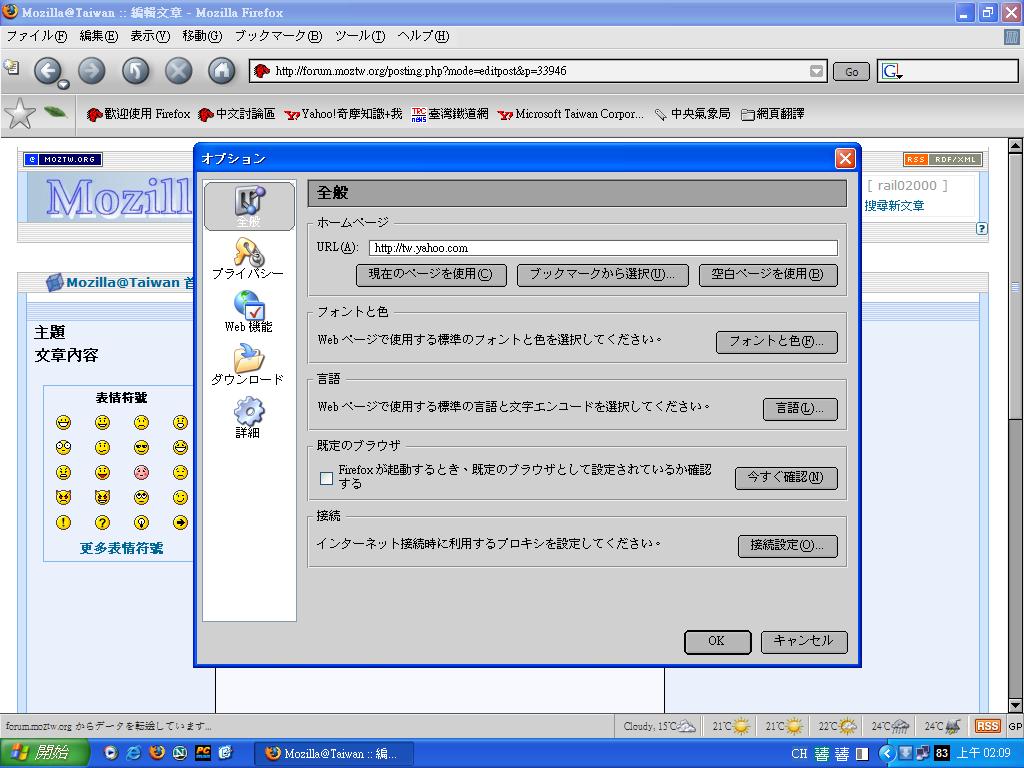
Task: Click the browser Reload toolbar button
Action: [135, 71]
